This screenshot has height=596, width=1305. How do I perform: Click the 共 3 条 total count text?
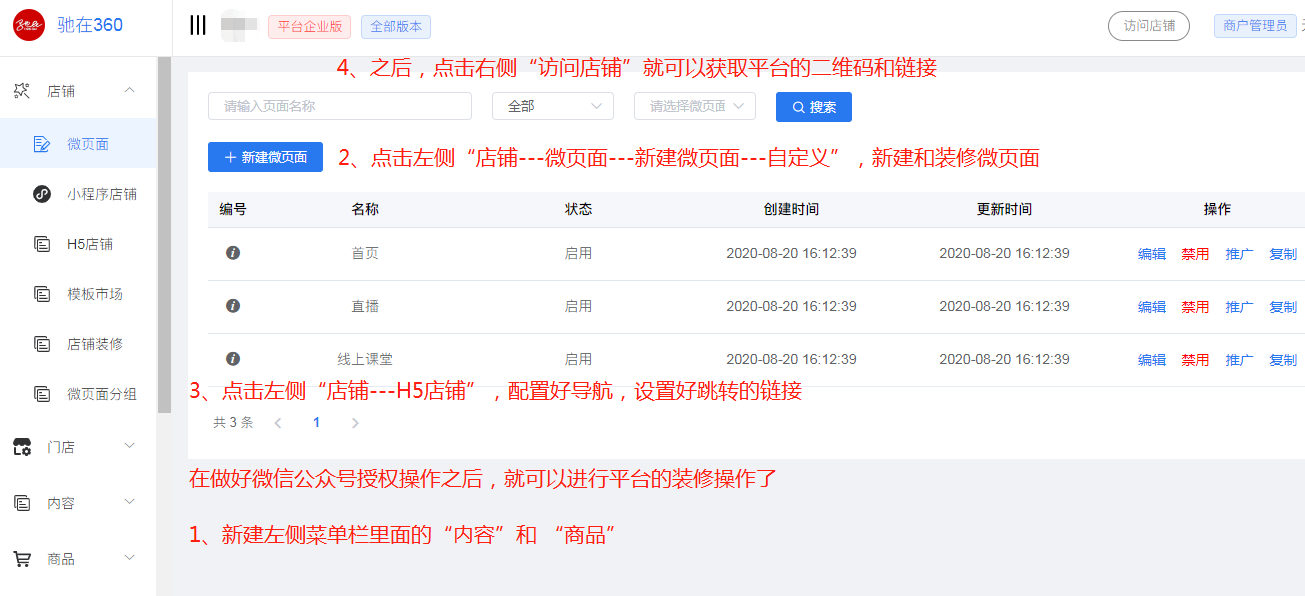[233, 423]
